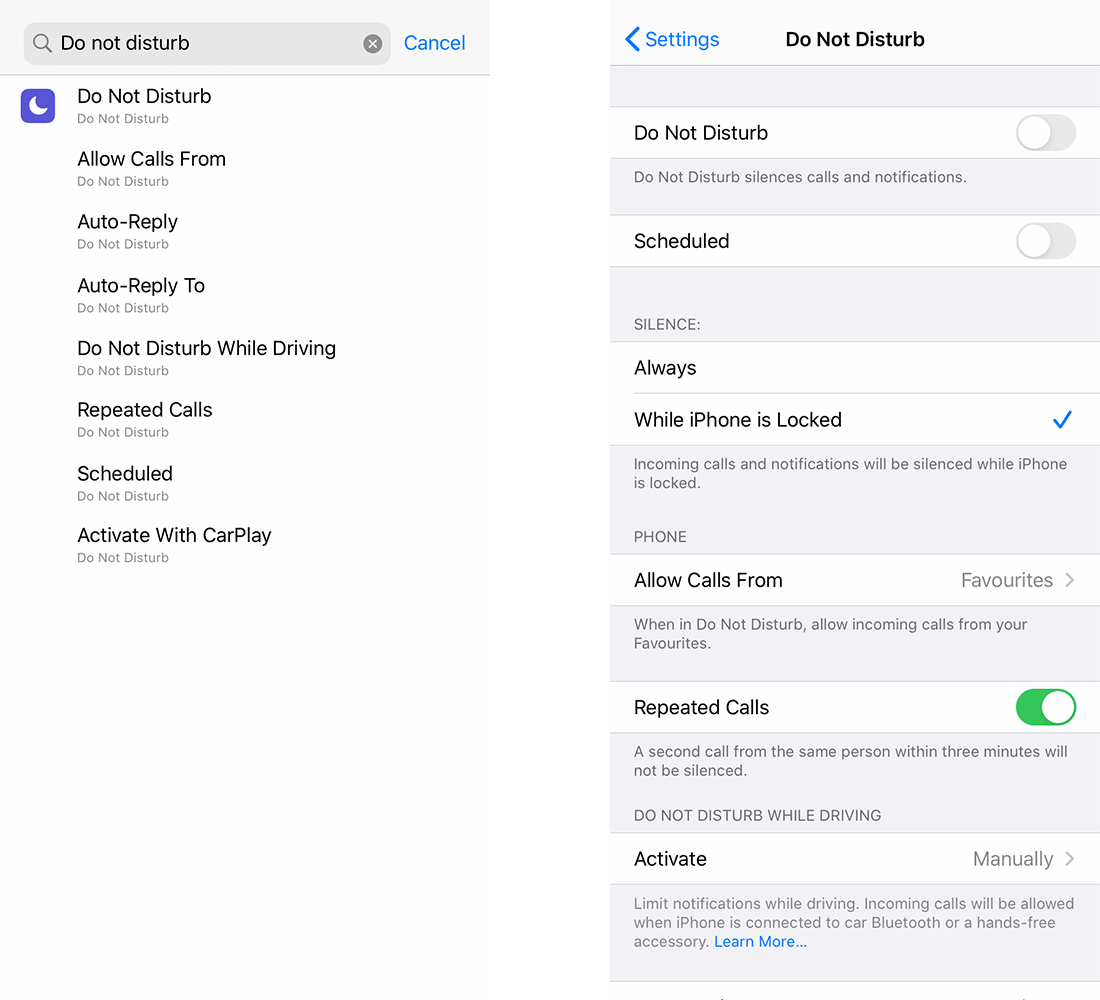The height and width of the screenshot is (1000, 1100).
Task: Click 'A second call from the same person' note
Action: tap(850, 761)
